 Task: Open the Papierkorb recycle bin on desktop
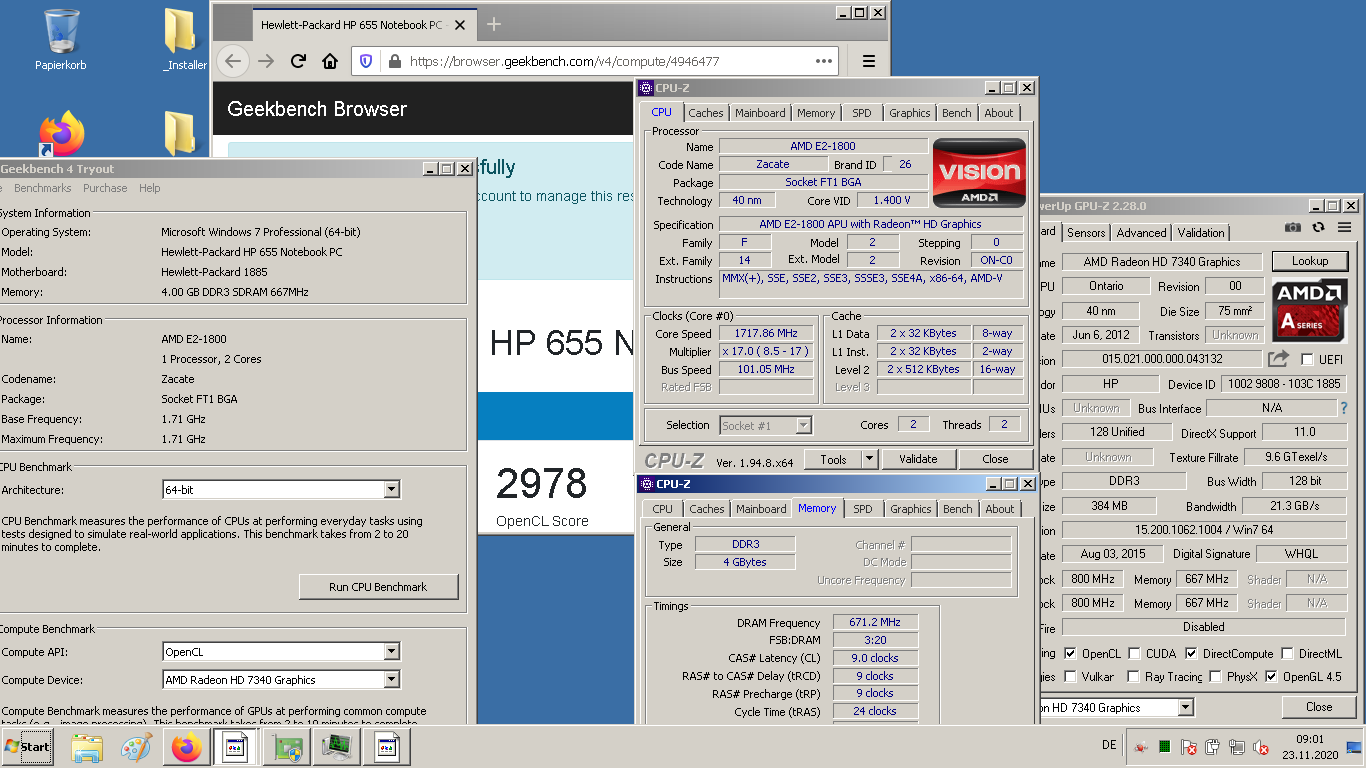tap(60, 40)
